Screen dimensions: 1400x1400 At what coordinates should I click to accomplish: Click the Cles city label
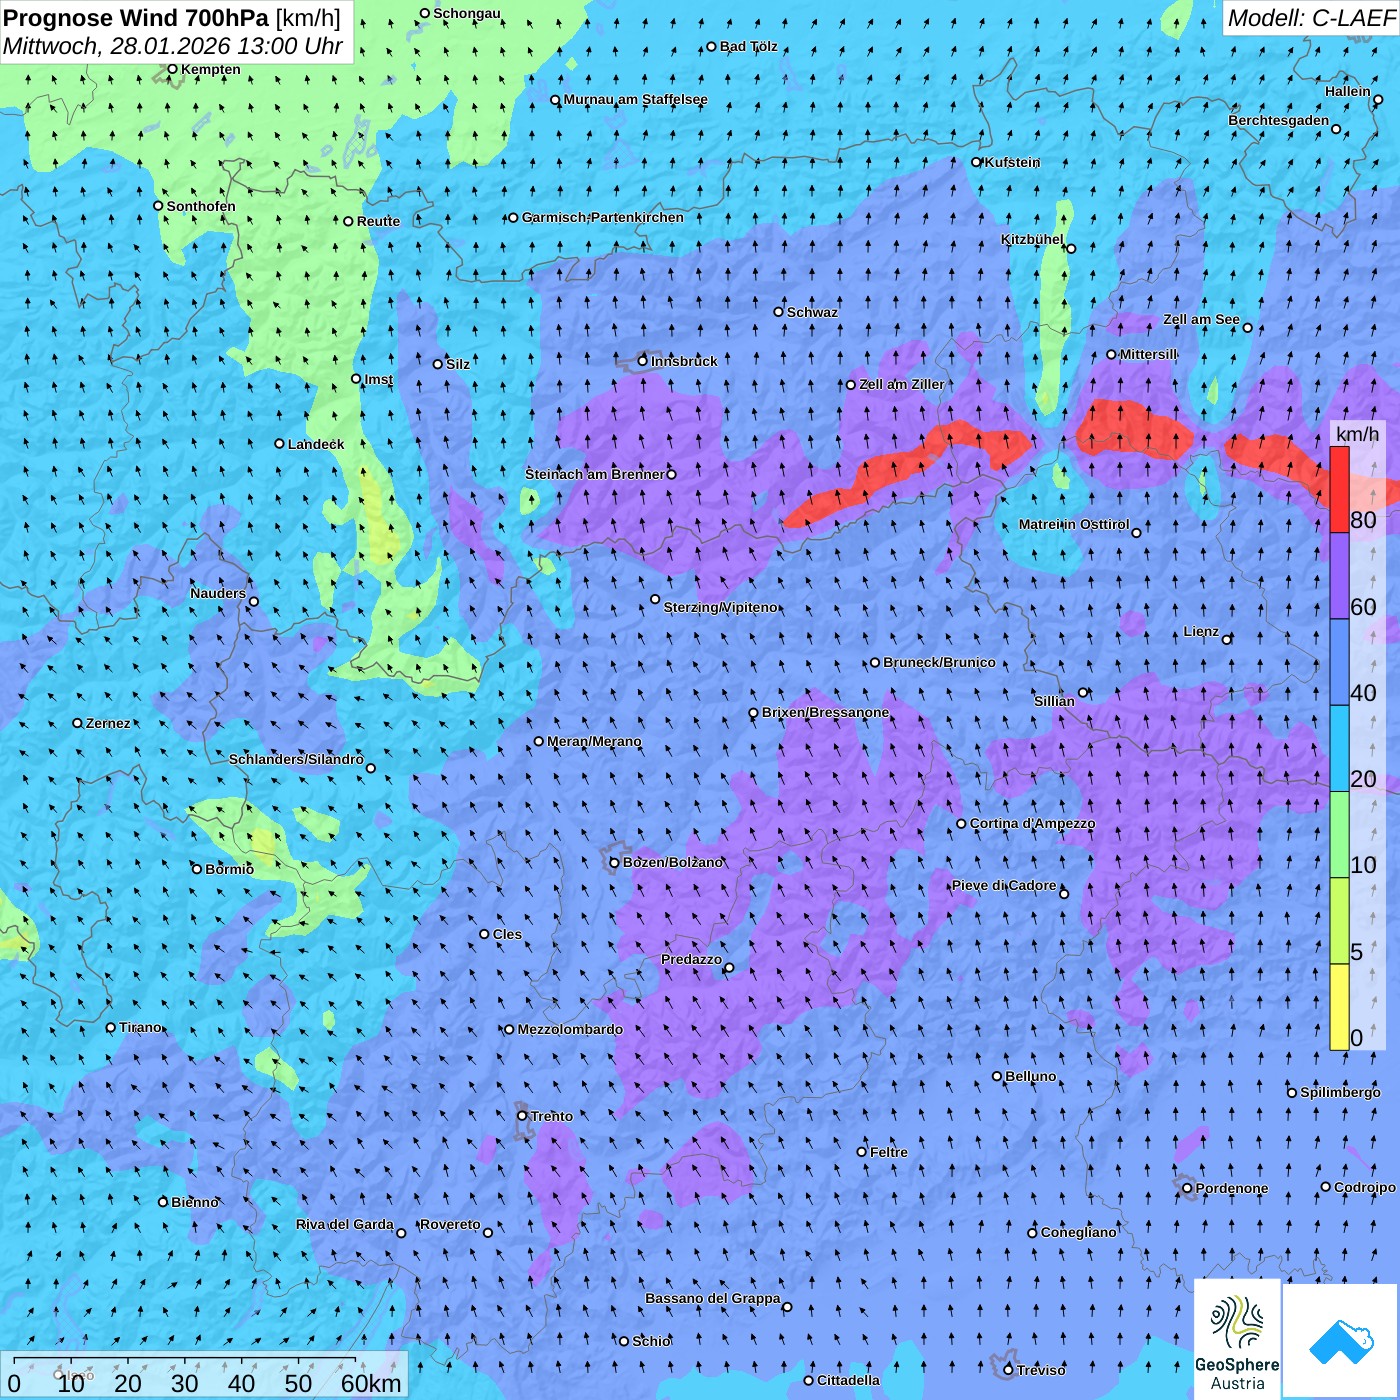(507, 934)
